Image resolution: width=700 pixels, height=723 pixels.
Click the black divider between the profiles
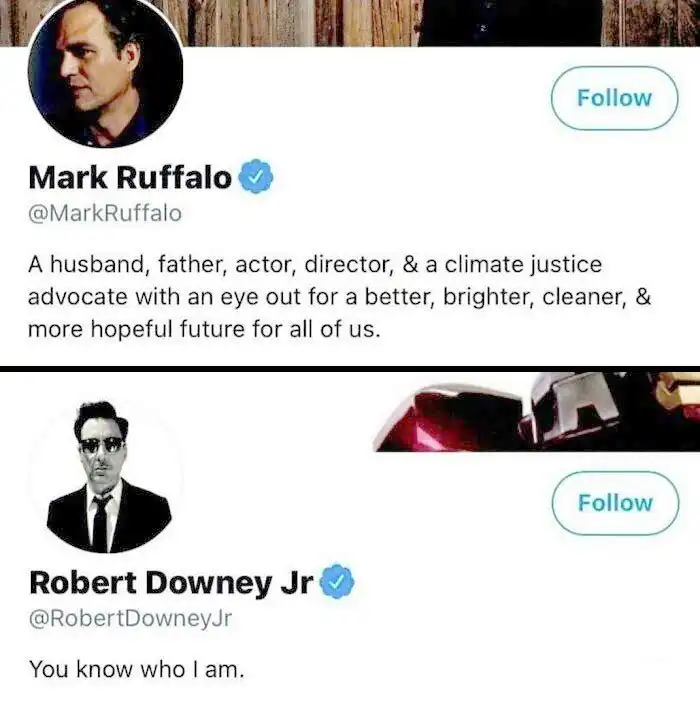click(x=350, y=369)
